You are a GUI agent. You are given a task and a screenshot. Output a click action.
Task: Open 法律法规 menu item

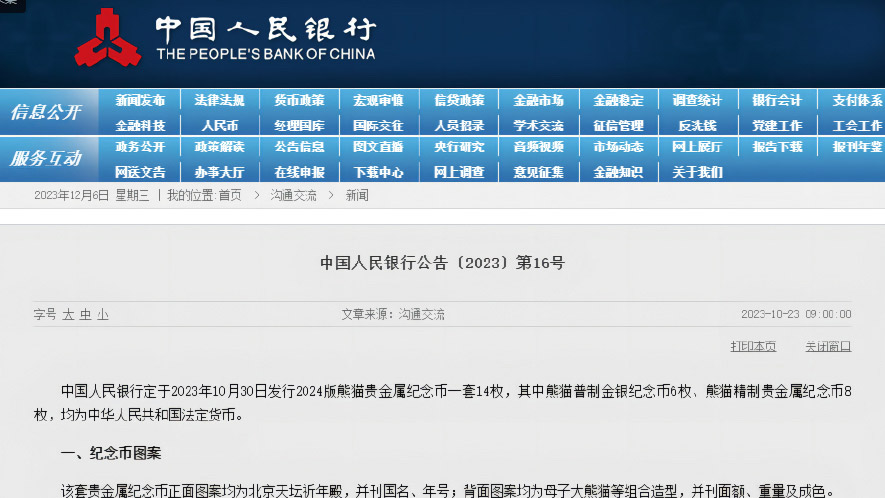coord(220,101)
